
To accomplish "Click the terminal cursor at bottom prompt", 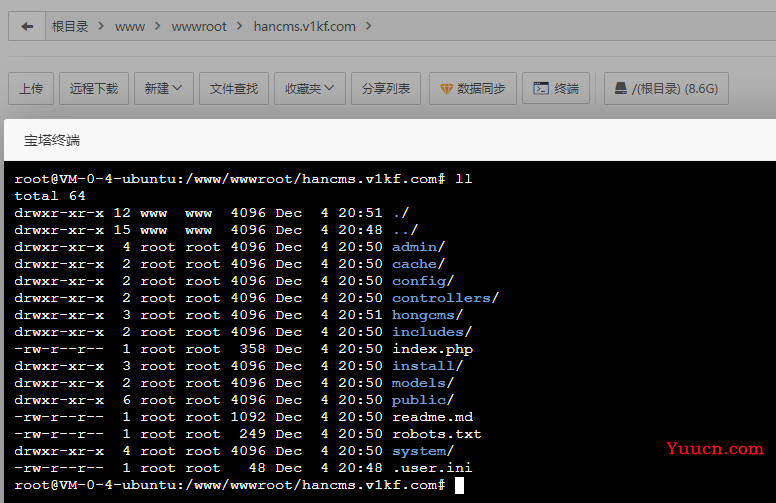I will pos(459,486).
